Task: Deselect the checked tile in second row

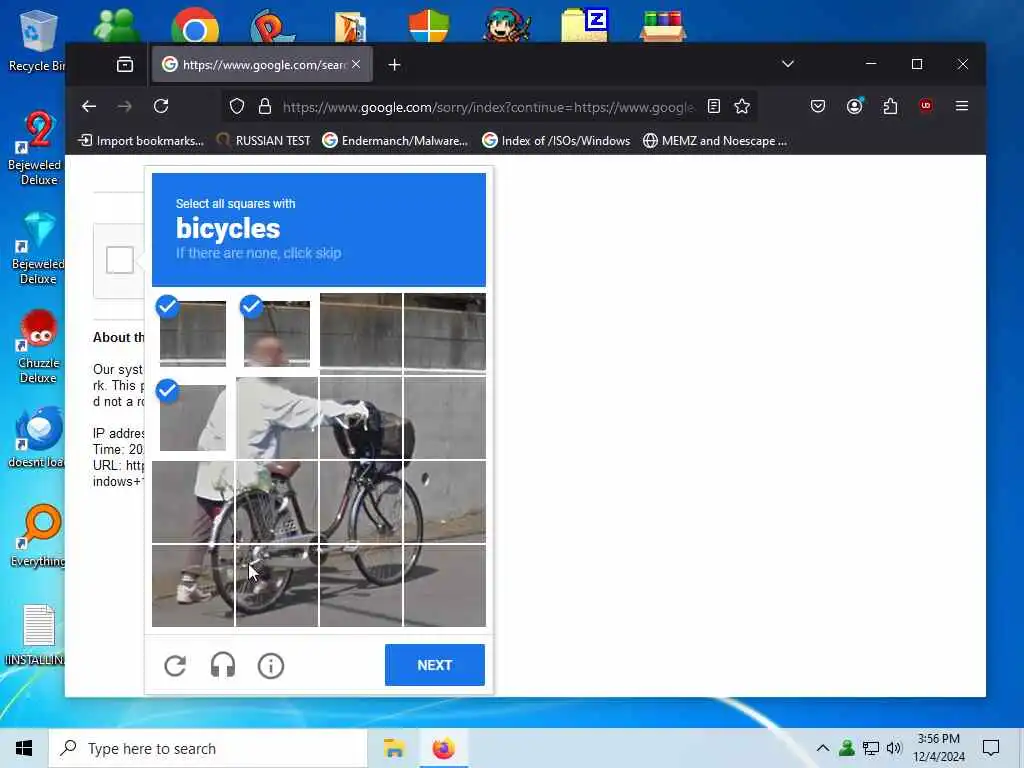Action: click(x=193, y=417)
